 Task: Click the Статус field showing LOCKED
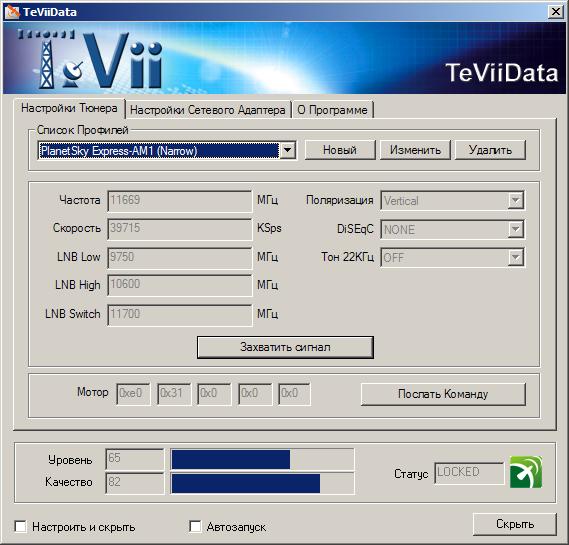tap(469, 473)
